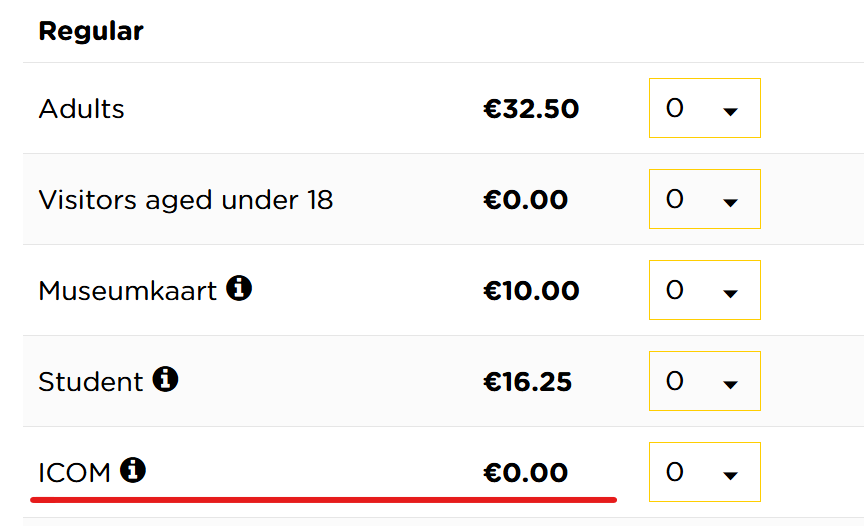Click the red underline beneath ICOM row
This screenshot has height=526, width=864.
(x=323, y=500)
